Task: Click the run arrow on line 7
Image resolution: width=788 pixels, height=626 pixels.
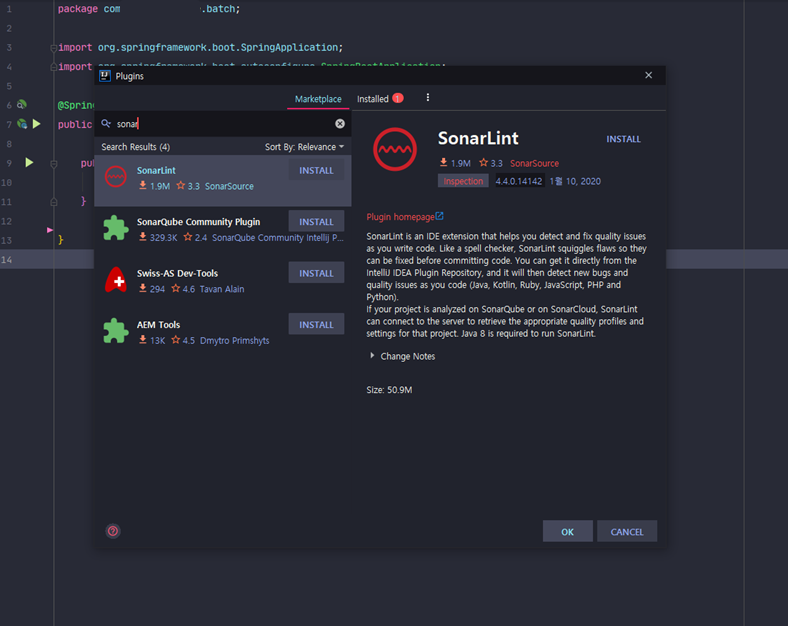Action: (37, 124)
